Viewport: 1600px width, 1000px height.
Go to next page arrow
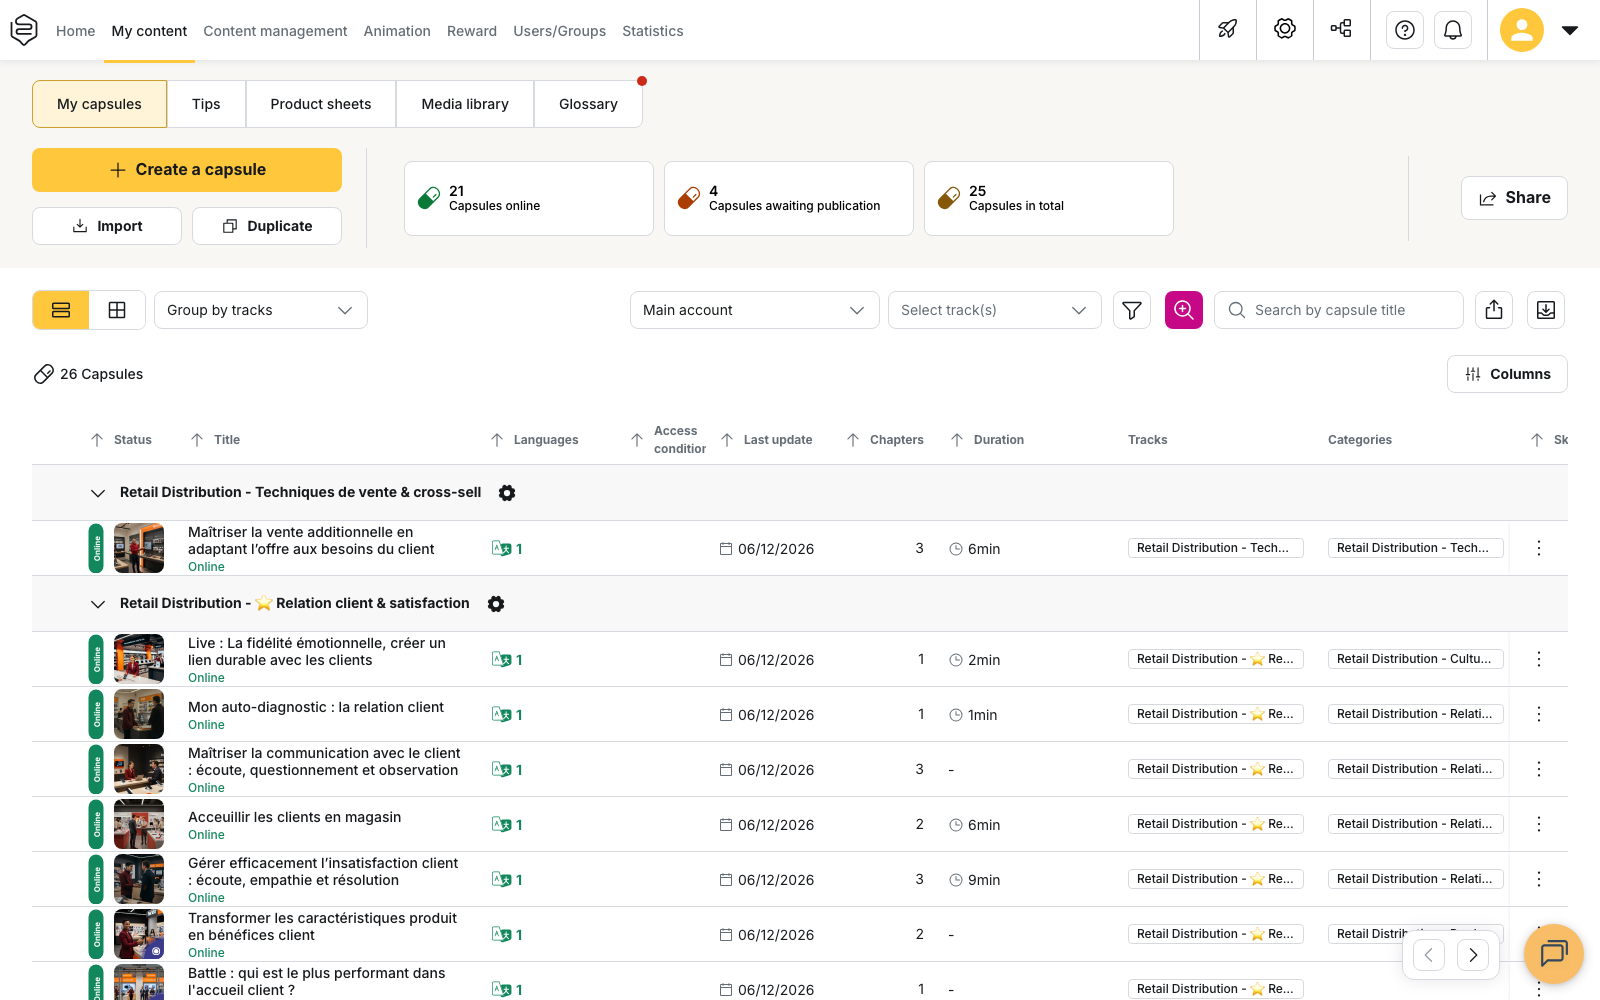click(1473, 955)
